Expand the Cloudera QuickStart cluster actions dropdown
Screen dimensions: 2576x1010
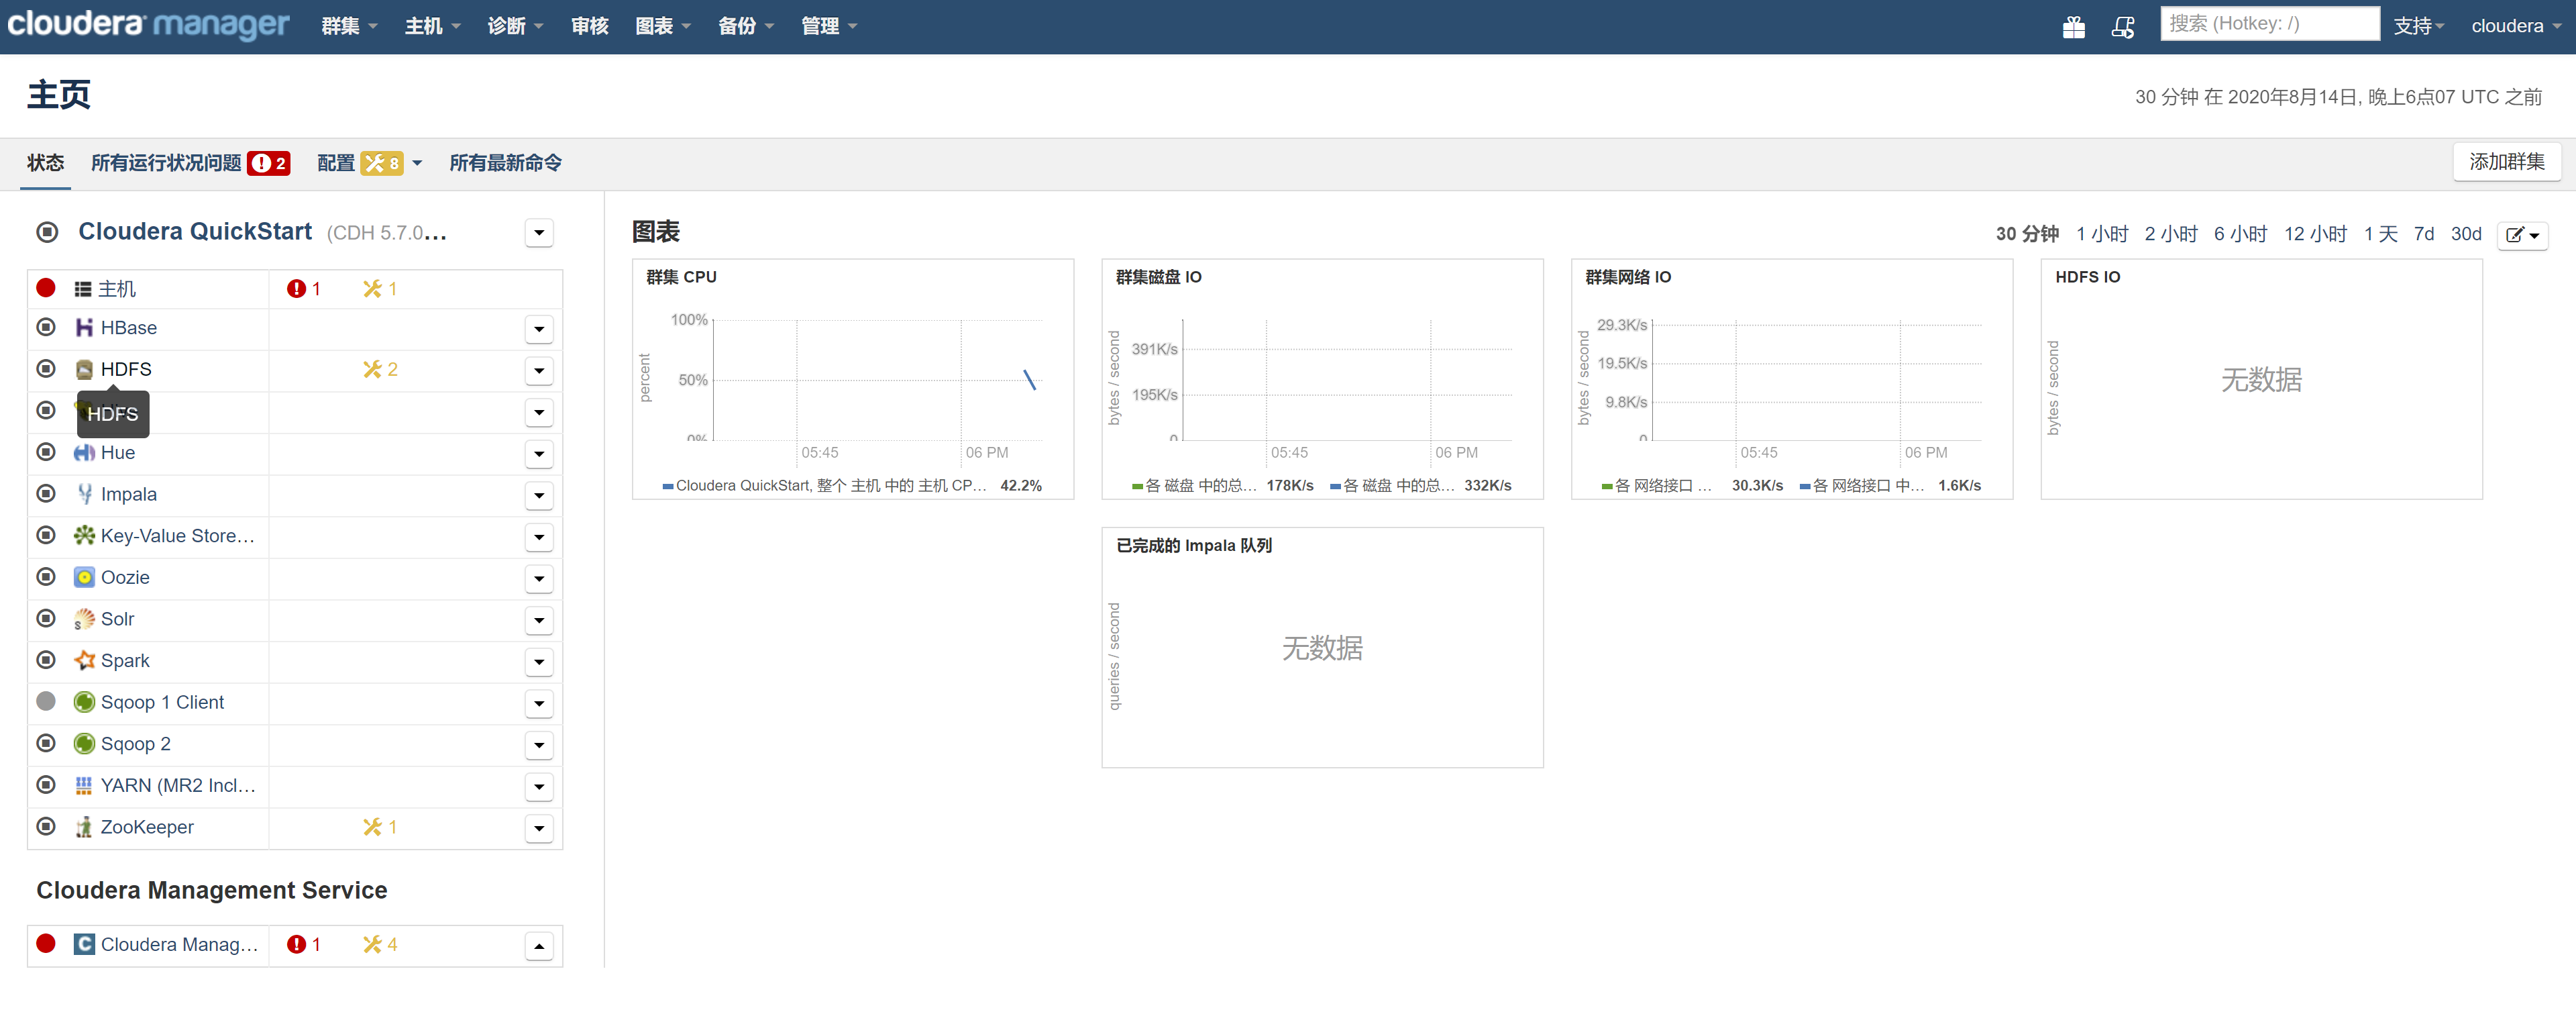(x=539, y=233)
